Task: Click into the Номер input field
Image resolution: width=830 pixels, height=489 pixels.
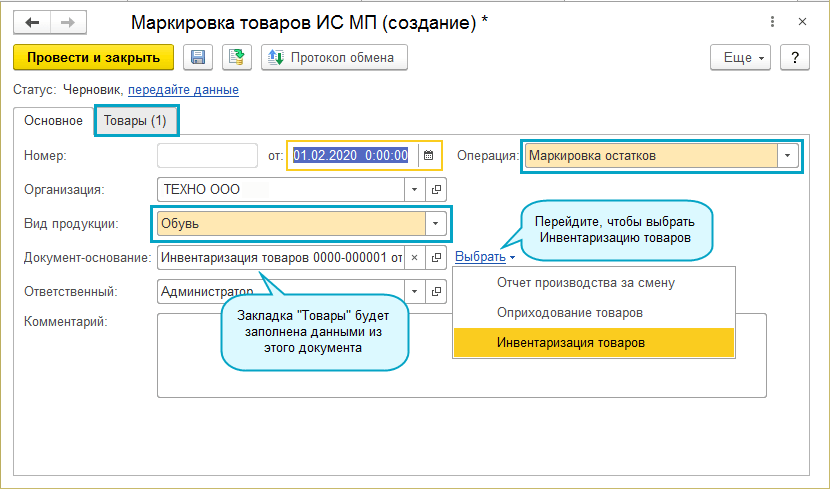Action: [207, 155]
